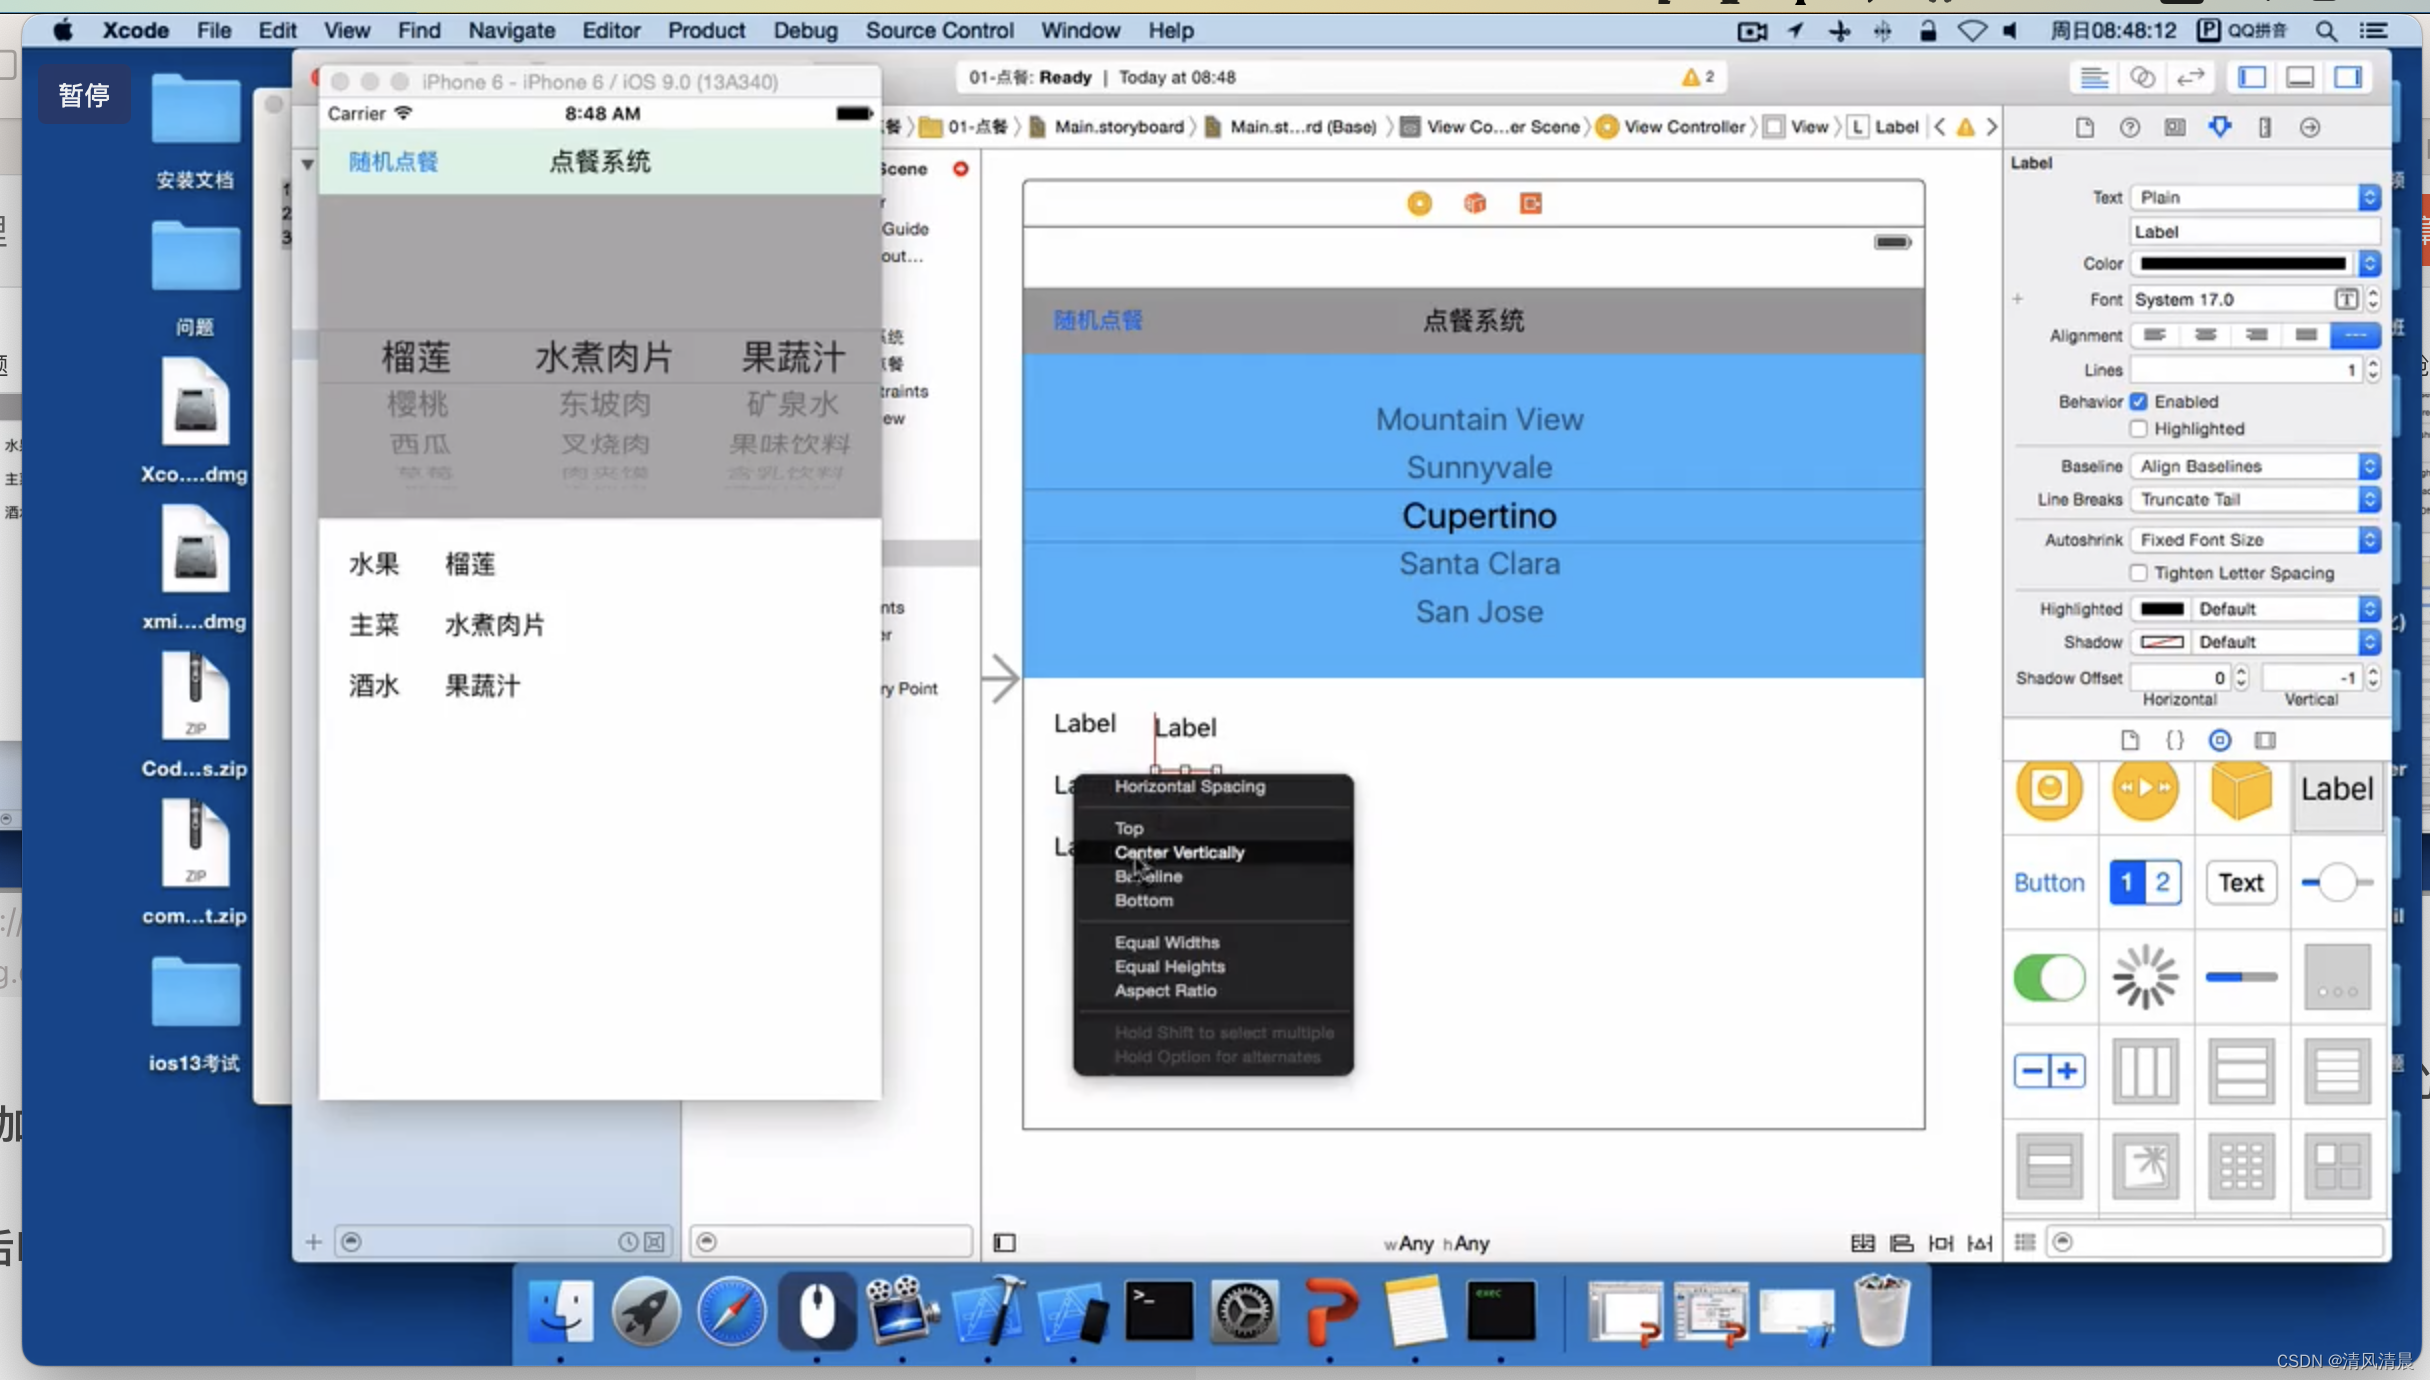Open the Shadow color Default dropdown

click(x=2284, y=642)
